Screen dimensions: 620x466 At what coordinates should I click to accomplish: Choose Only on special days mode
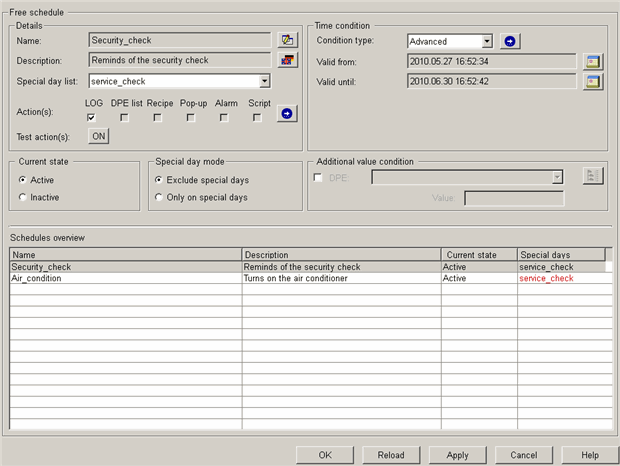point(159,197)
